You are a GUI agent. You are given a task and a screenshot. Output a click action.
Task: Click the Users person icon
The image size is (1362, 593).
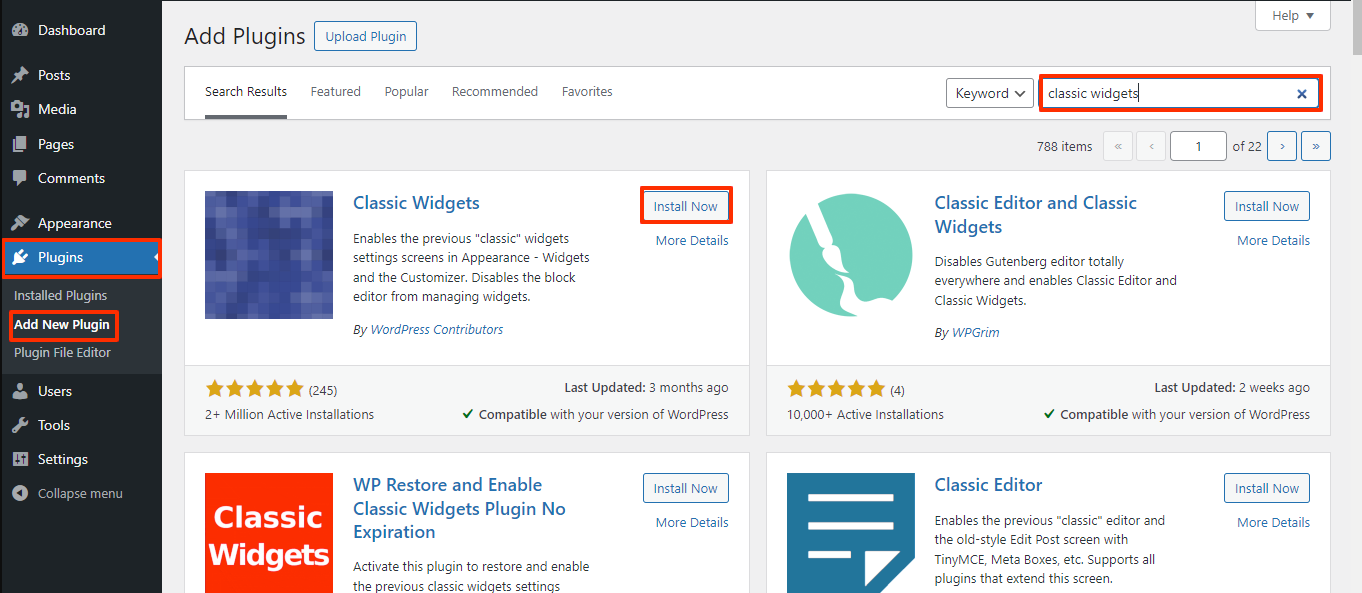[x=20, y=391]
